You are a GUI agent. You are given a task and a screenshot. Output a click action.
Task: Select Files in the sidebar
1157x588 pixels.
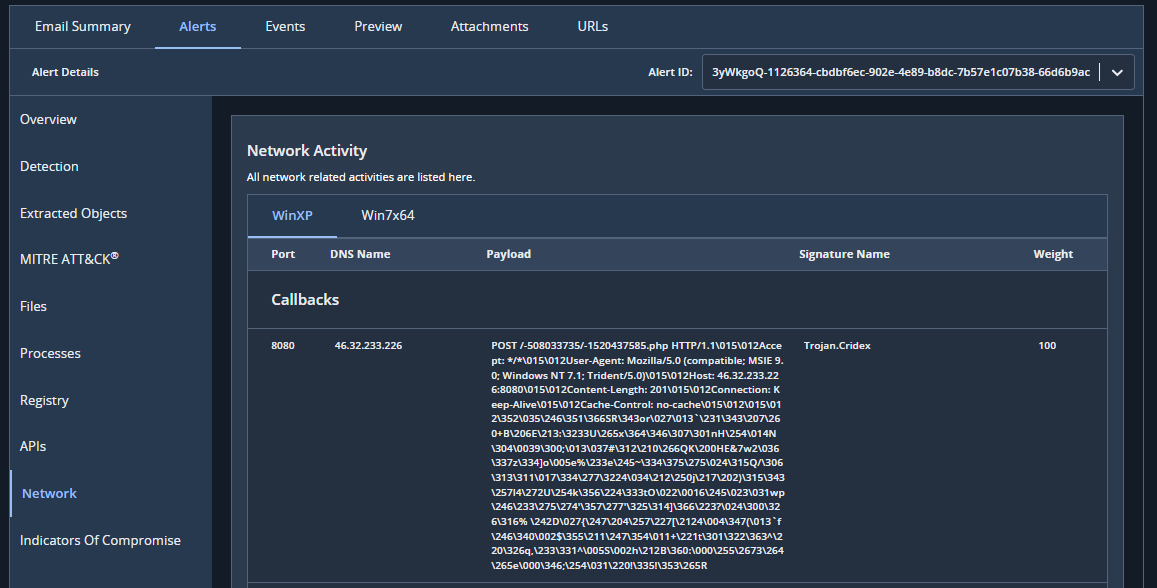[33, 306]
